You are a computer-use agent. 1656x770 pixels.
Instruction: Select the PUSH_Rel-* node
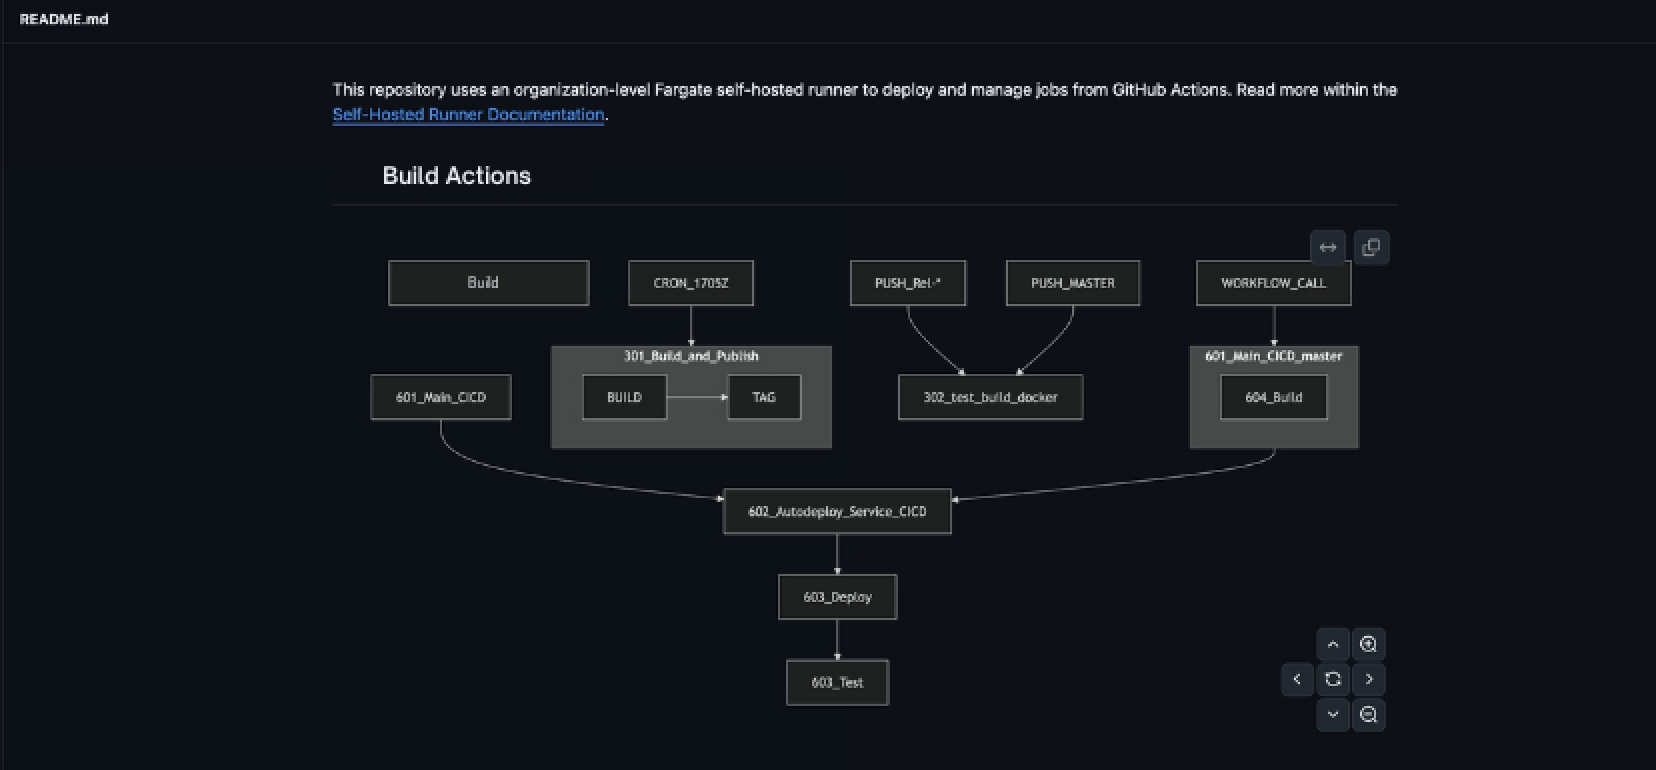tap(908, 283)
